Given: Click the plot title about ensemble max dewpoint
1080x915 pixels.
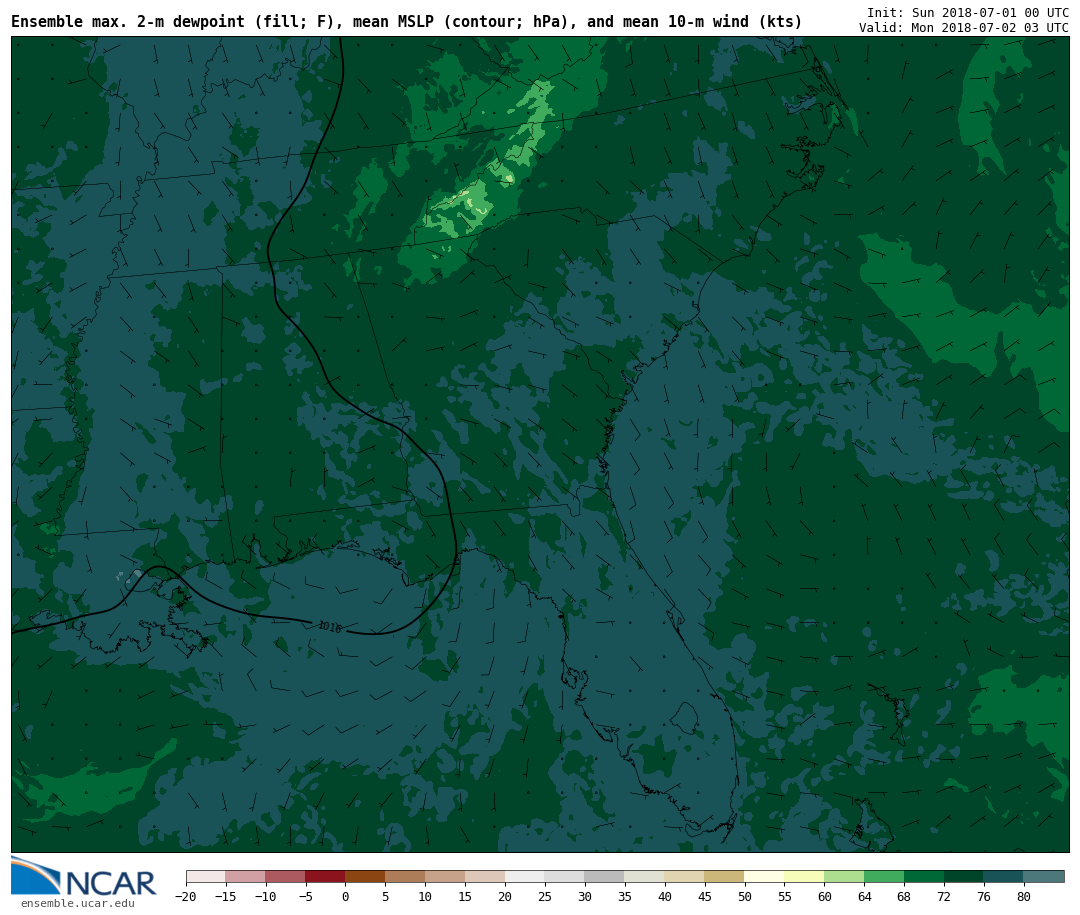Looking at the screenshot, I should [x=406, y=21].
